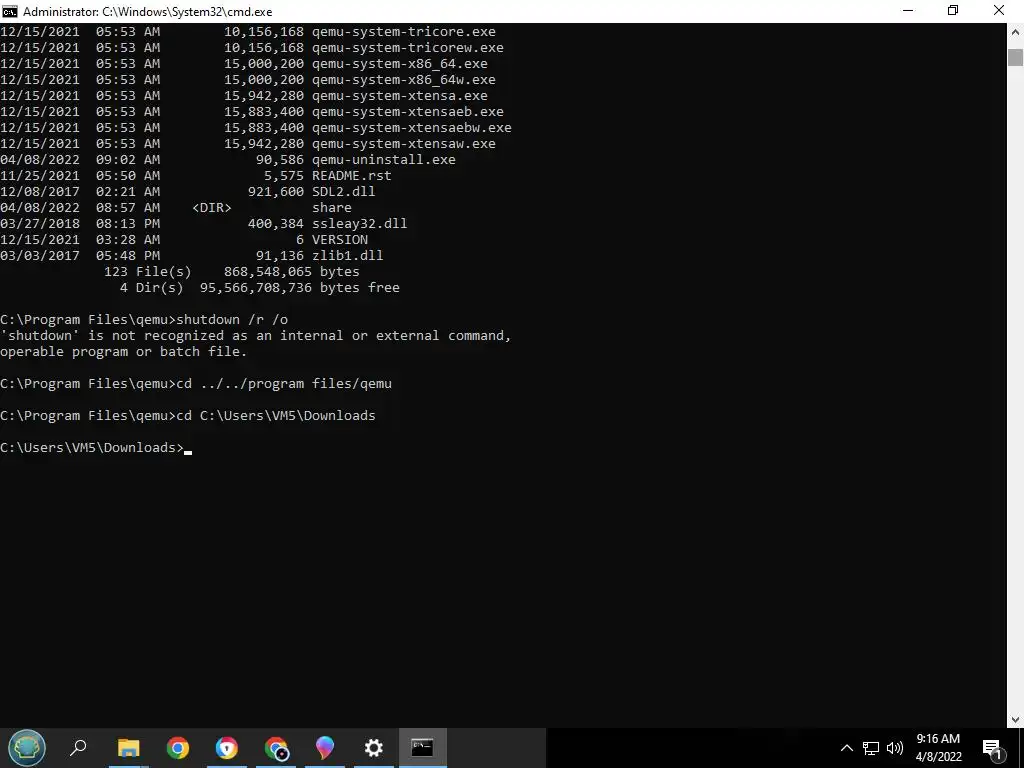Open taskbar search magnifier
Screen dimensions: 1024x768
point(78,748)
